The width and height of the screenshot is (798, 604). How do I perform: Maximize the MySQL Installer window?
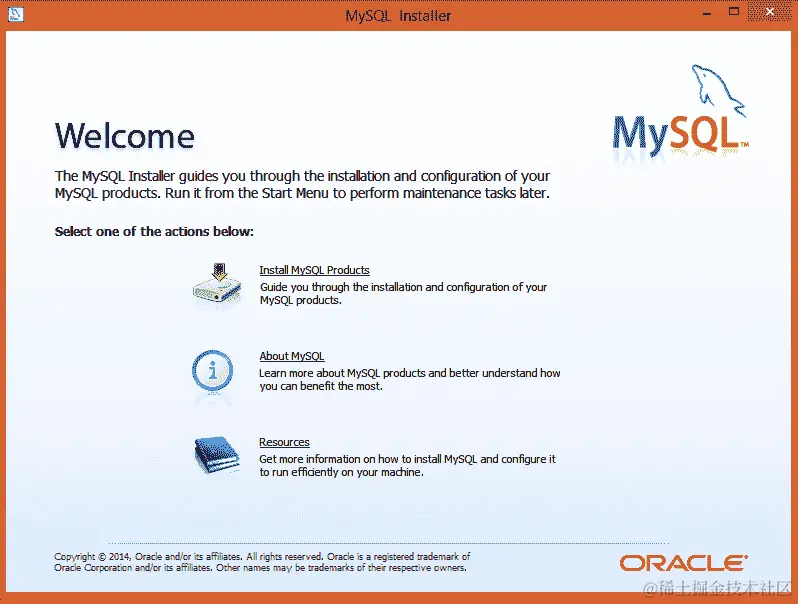(734, 12)
